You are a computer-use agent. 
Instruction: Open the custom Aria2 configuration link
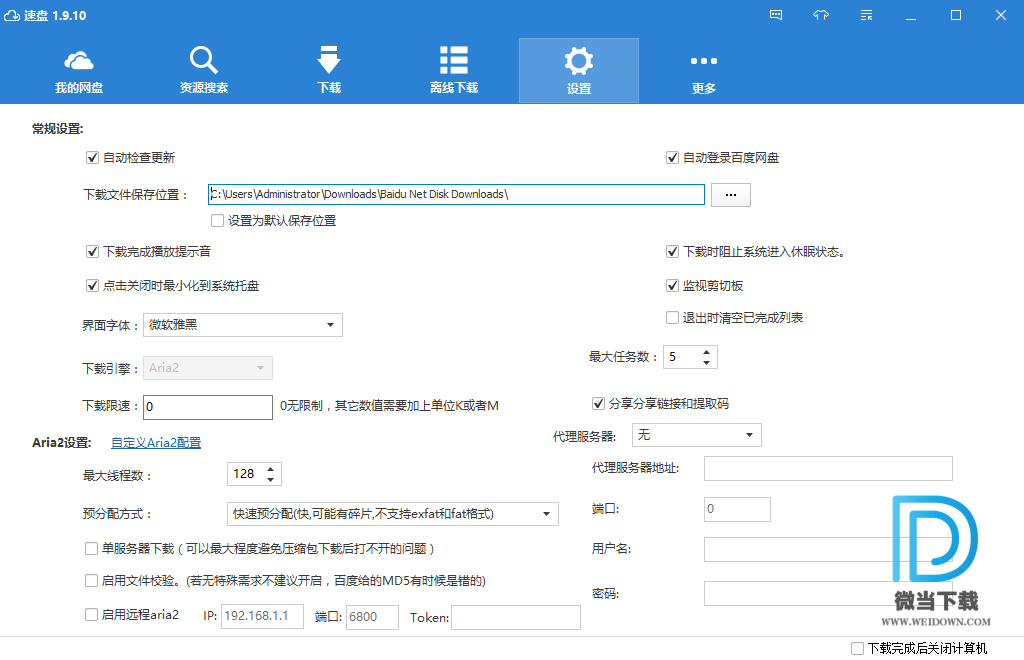click(155, 442)
